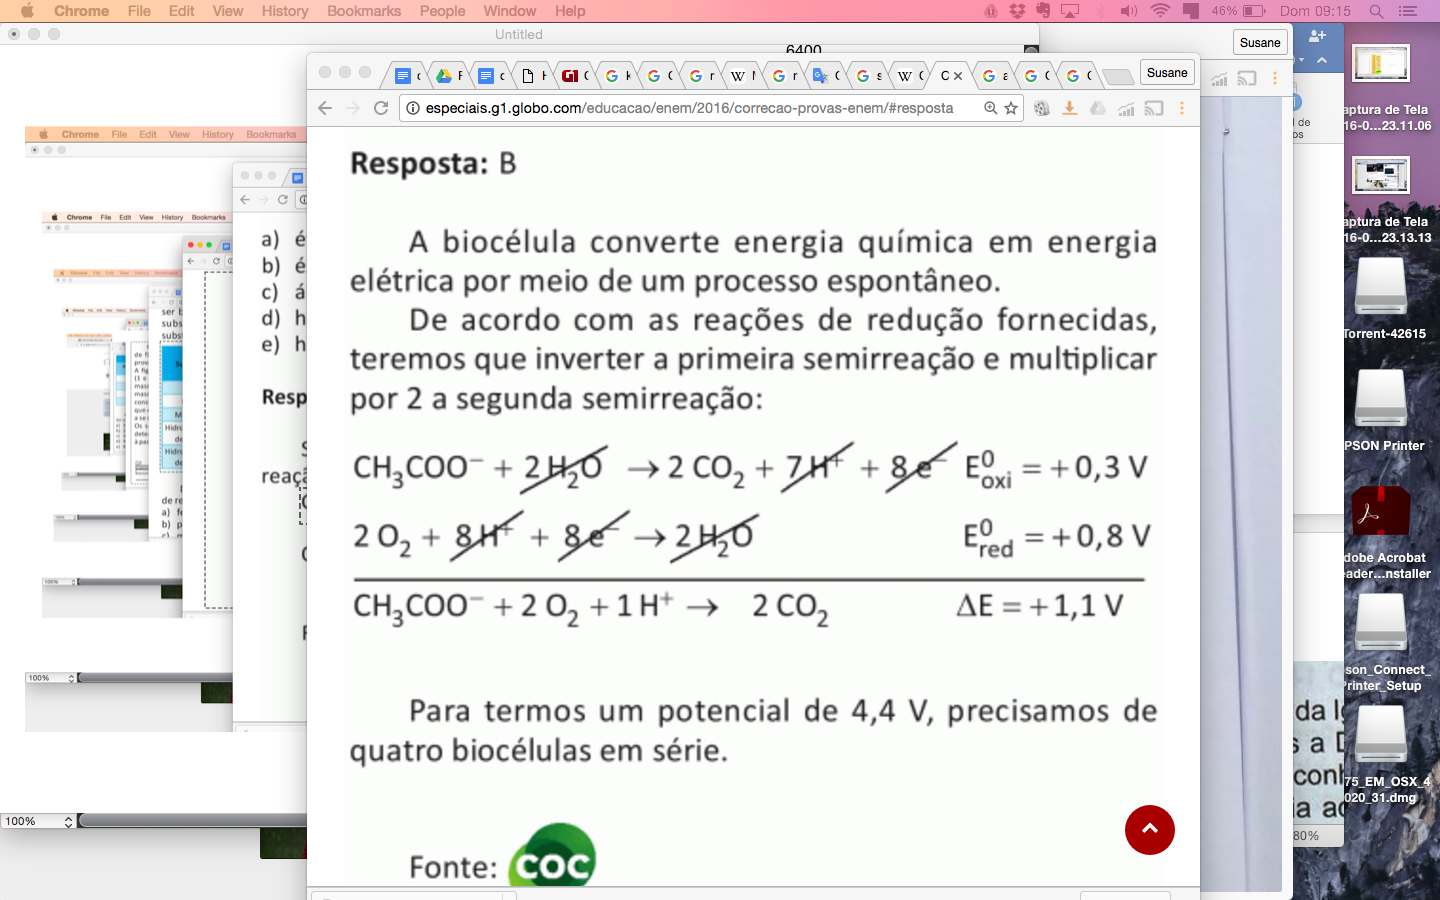View site information icon next to URL
The height and width of the screenshot is (900, 1440).
coord(412,108)
